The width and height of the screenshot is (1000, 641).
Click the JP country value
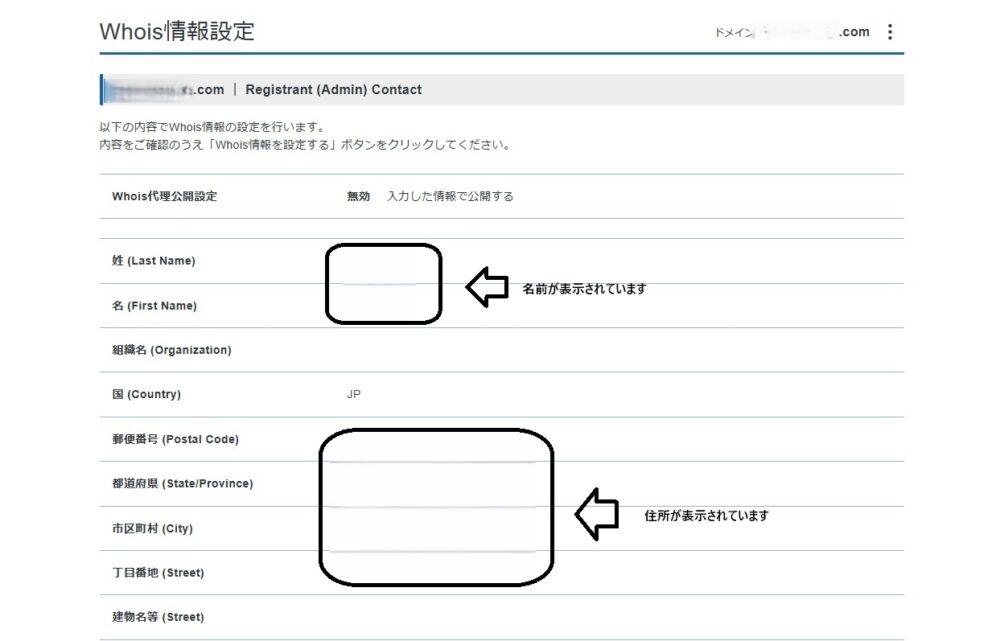[x=354, y=395]
